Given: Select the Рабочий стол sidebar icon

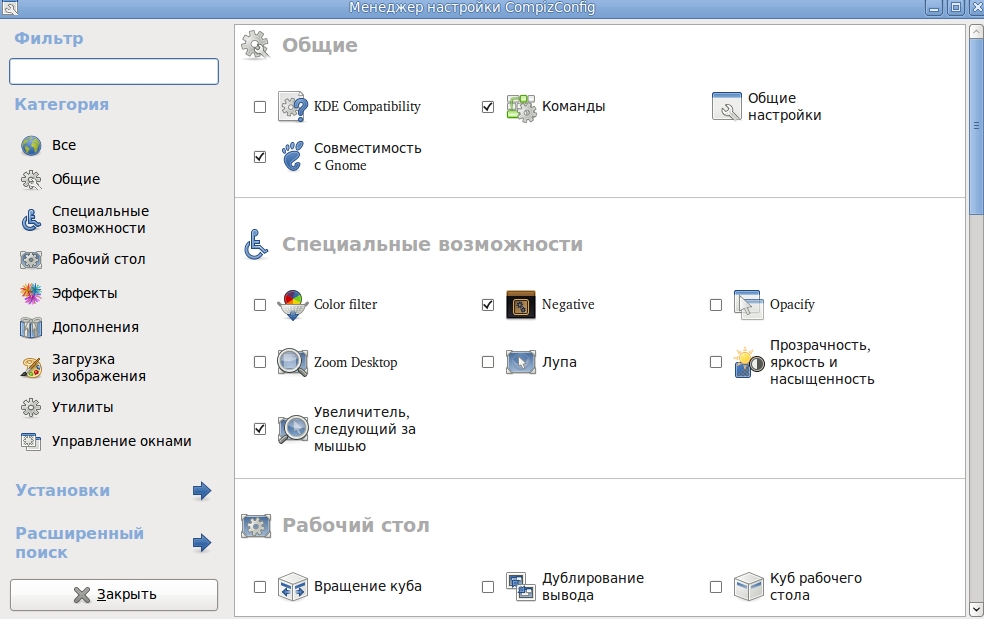Looking at the screenshot, I should [x=31, y=259].
